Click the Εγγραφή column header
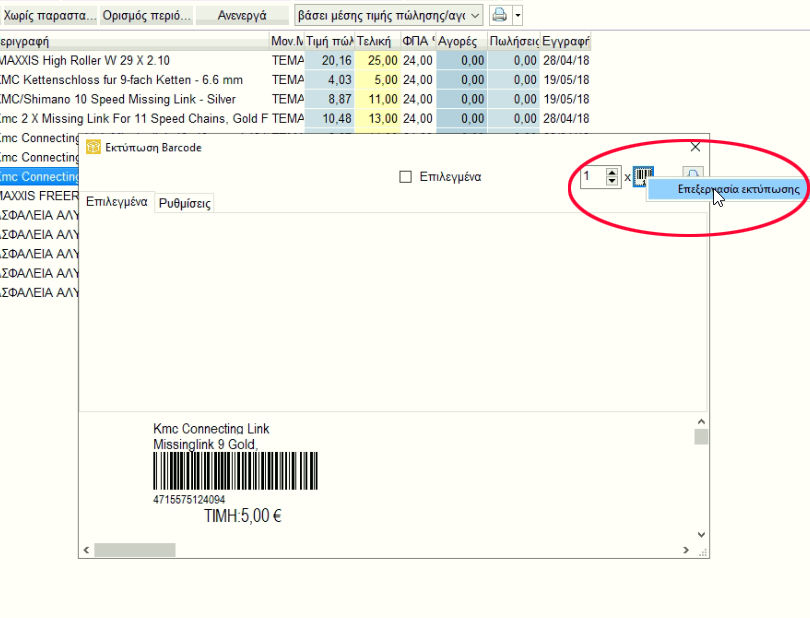This screenshot has width=810, height=618. tap(565, 41)
